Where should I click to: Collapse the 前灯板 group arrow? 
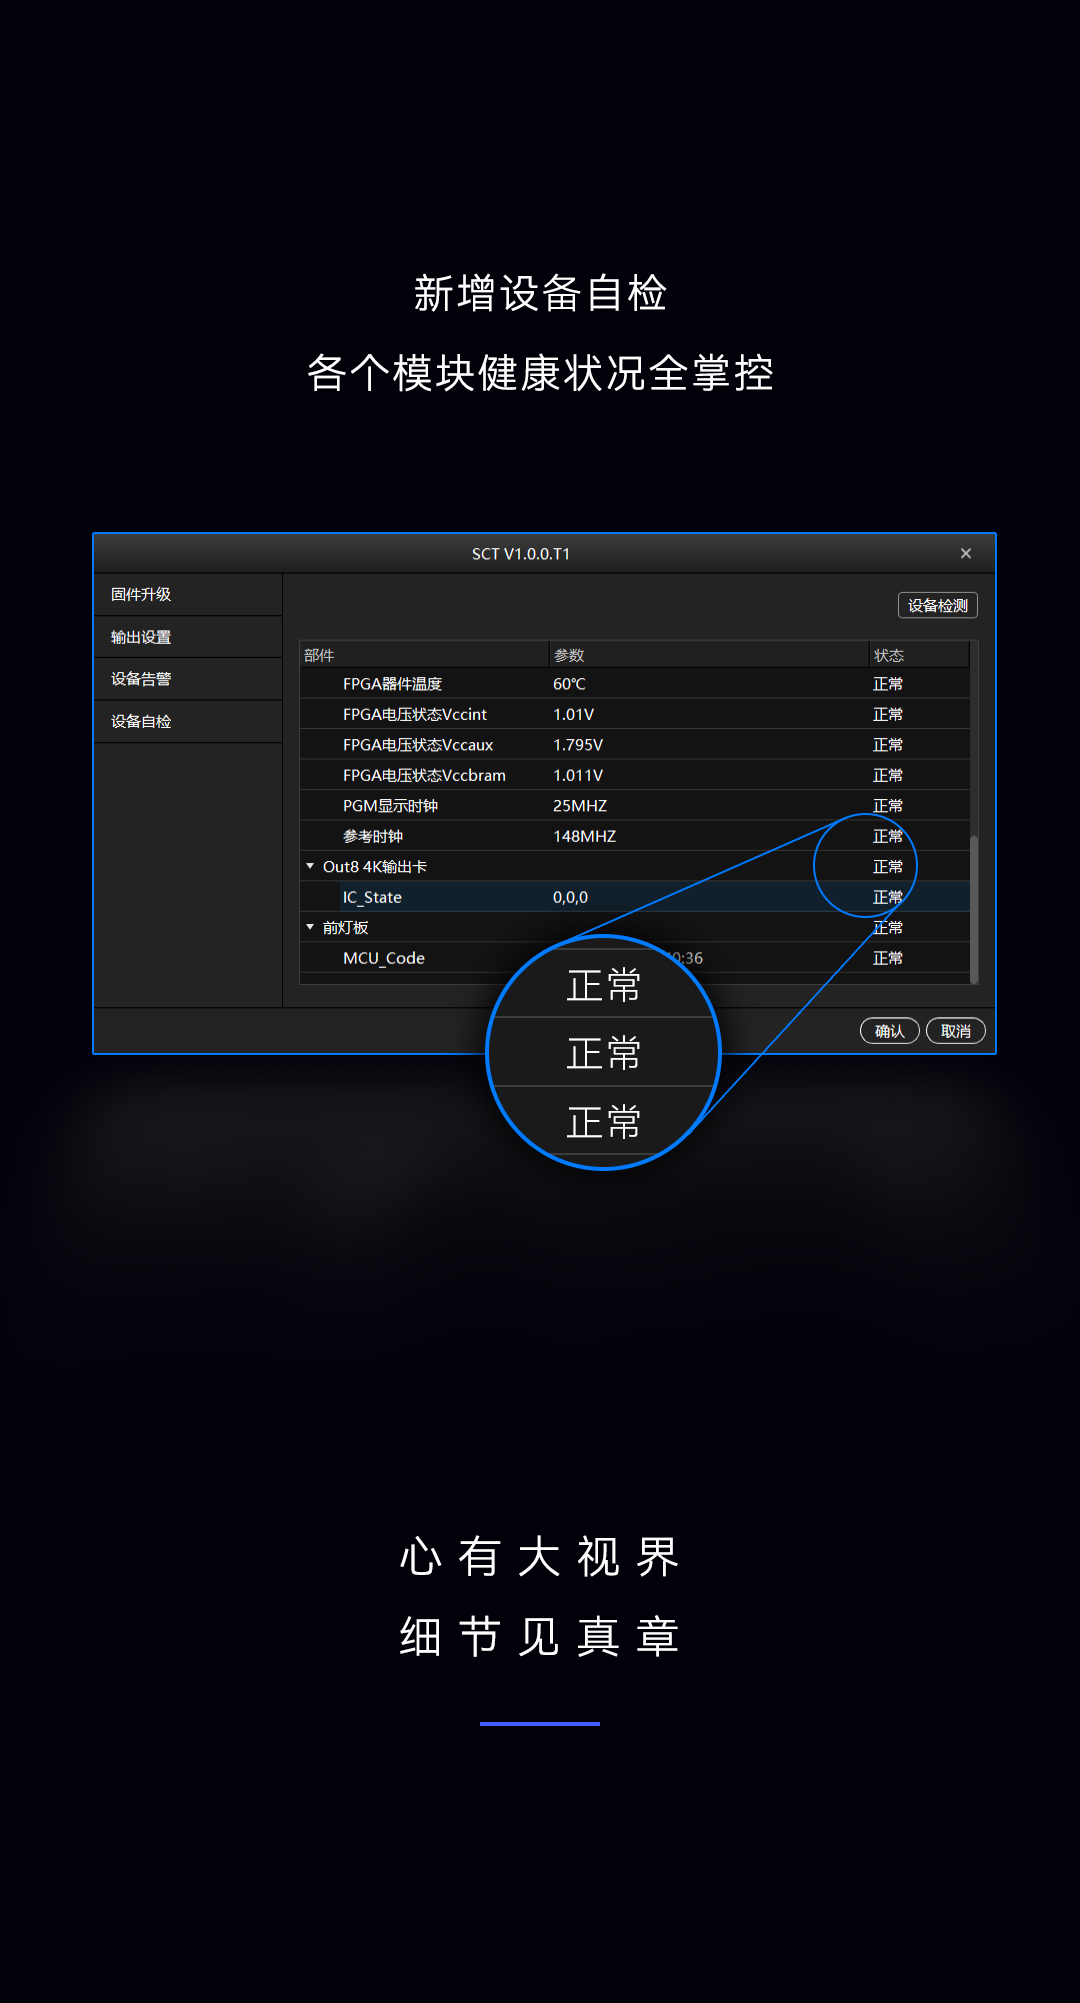pyautogui.click(x=310, y=927)
